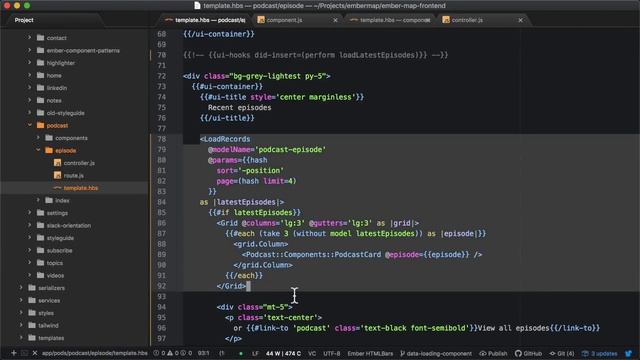The height and width of the screenshot is (360, 640).
Task: Select template.hbs in the tree view
Action: [x=80, y=188]
